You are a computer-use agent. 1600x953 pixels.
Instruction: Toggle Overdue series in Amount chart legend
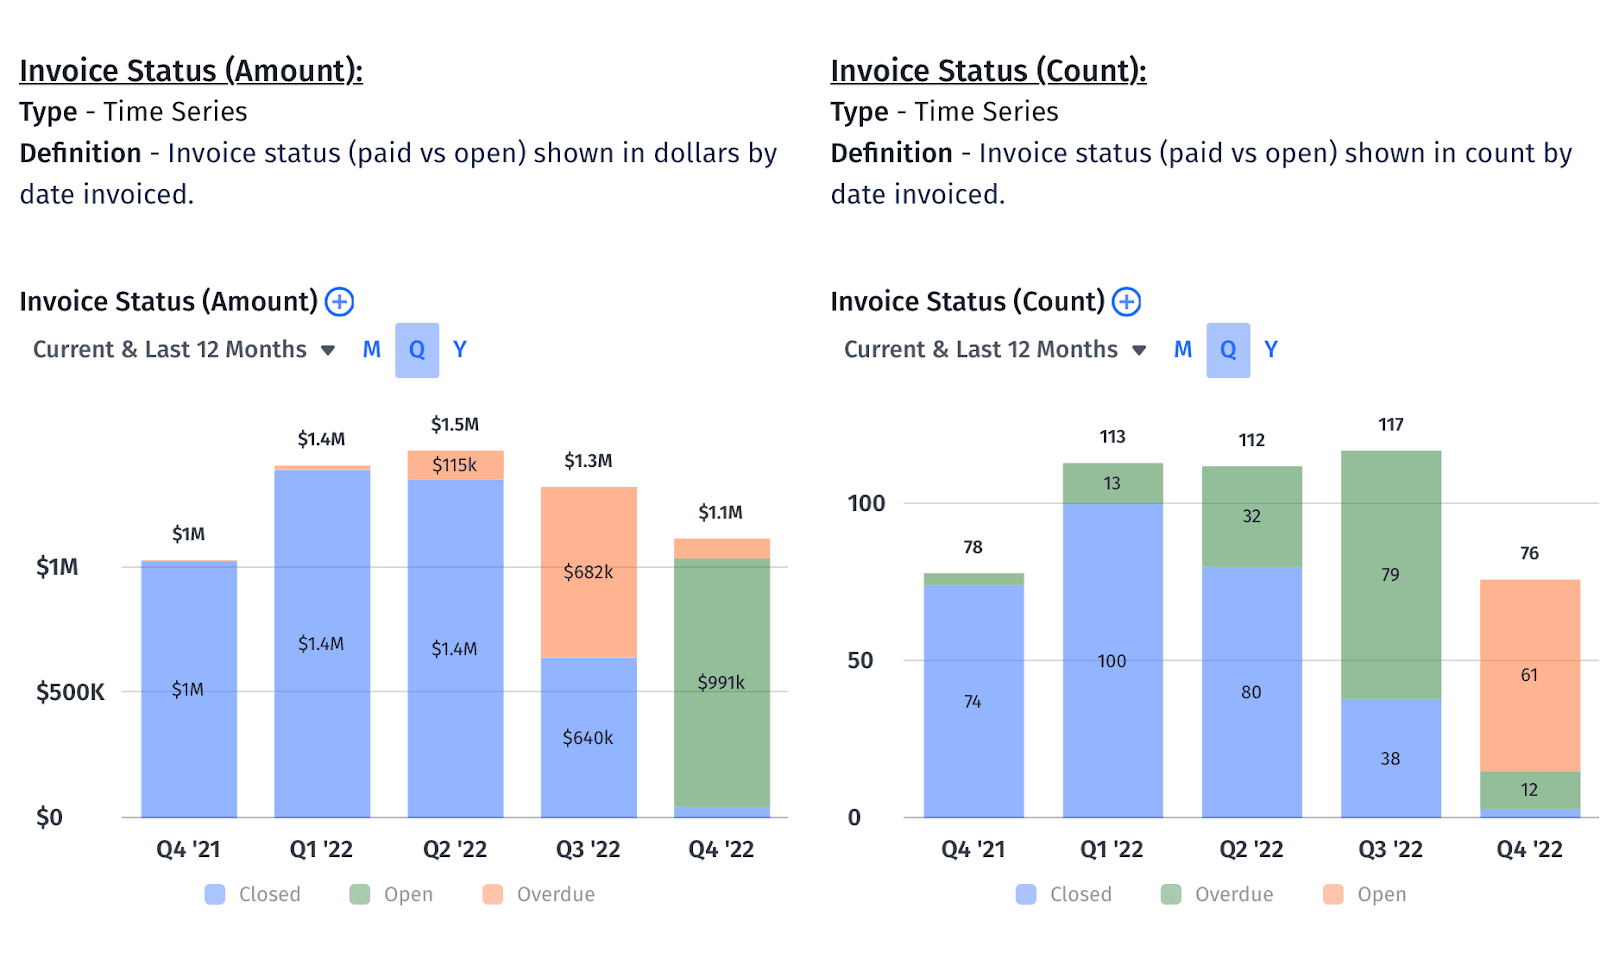point(539,895)
